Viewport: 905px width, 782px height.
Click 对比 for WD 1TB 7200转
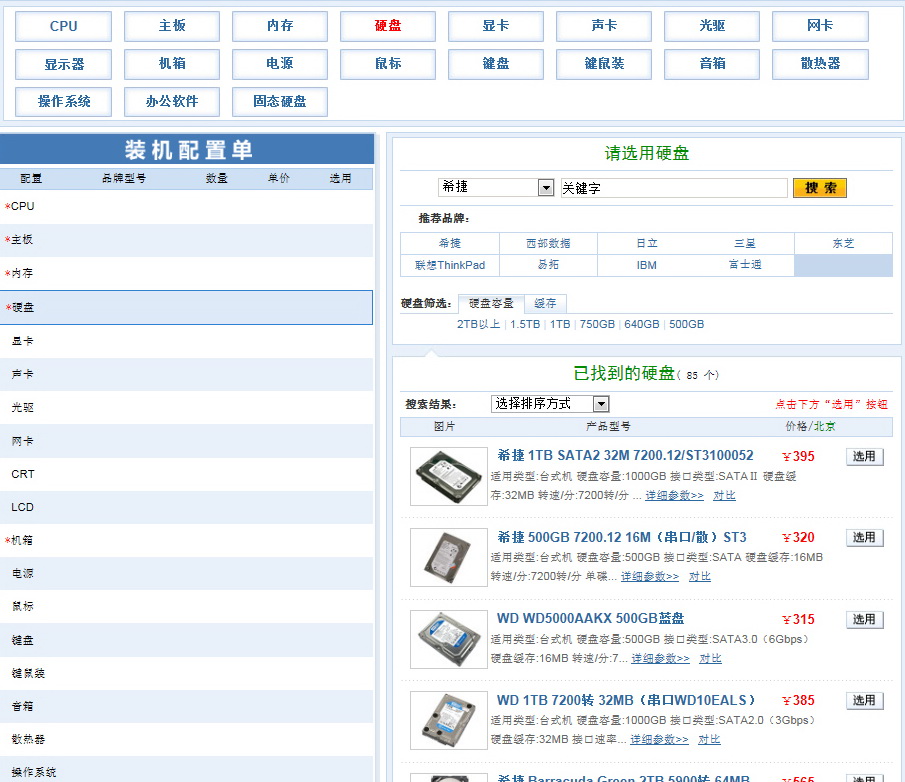(x=709, y=739)
